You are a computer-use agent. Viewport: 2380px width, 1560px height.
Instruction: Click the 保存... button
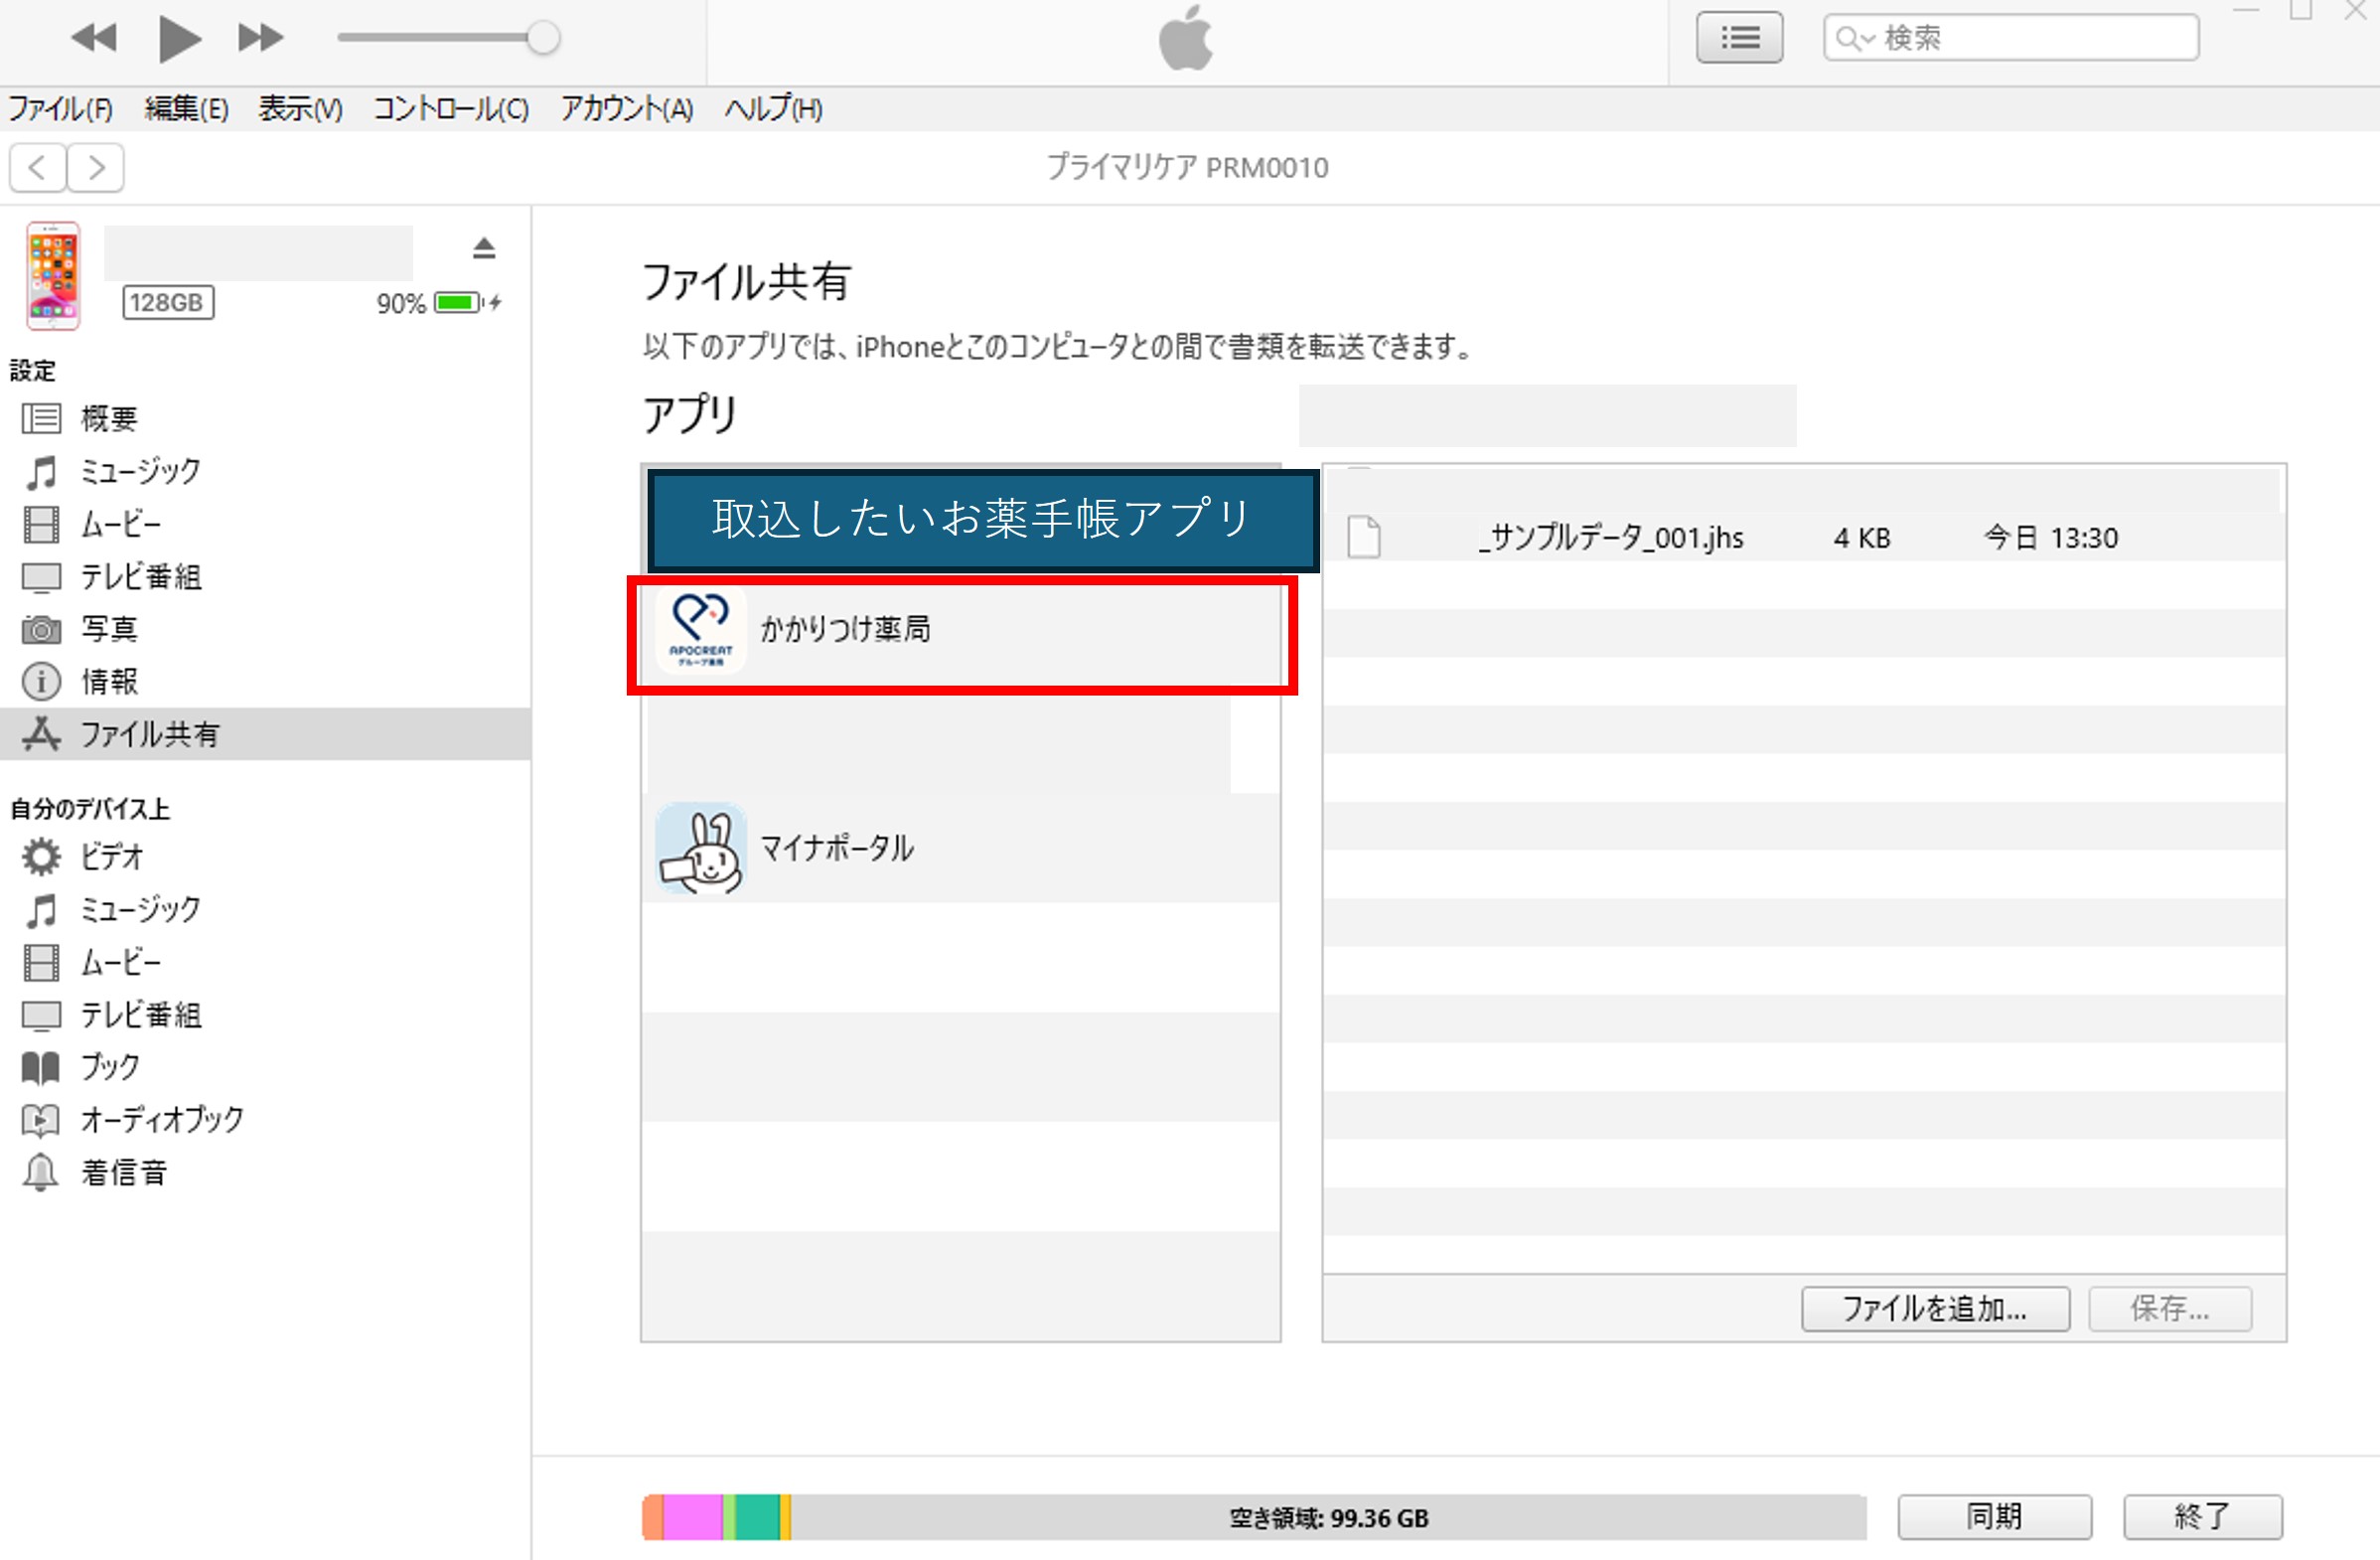coord(2170,1309)
